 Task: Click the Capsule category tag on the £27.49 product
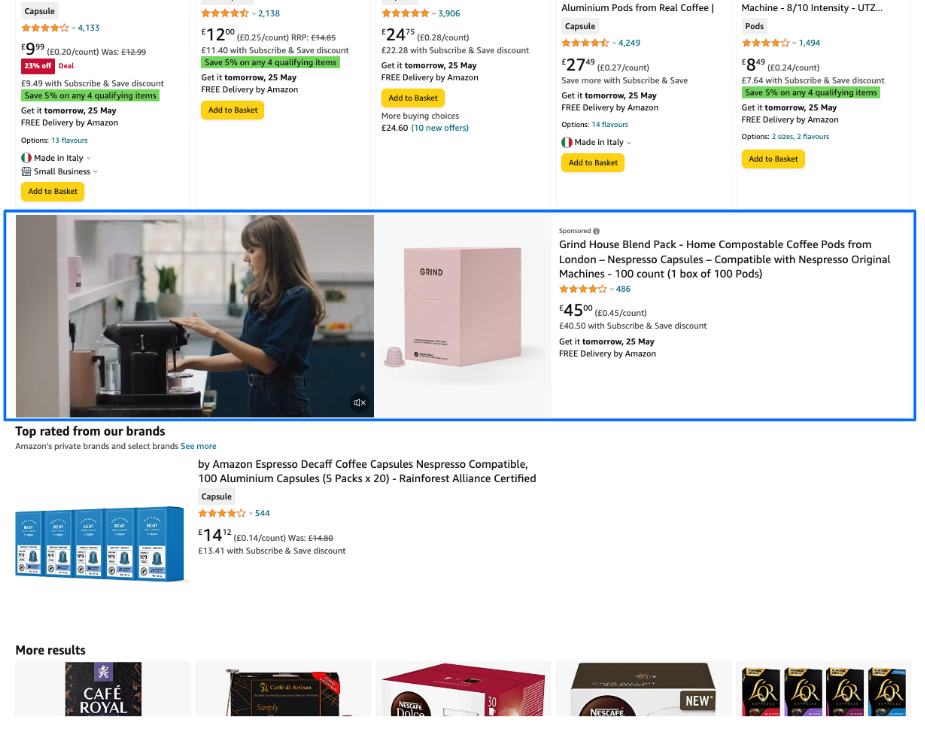(x=581, y=26)
